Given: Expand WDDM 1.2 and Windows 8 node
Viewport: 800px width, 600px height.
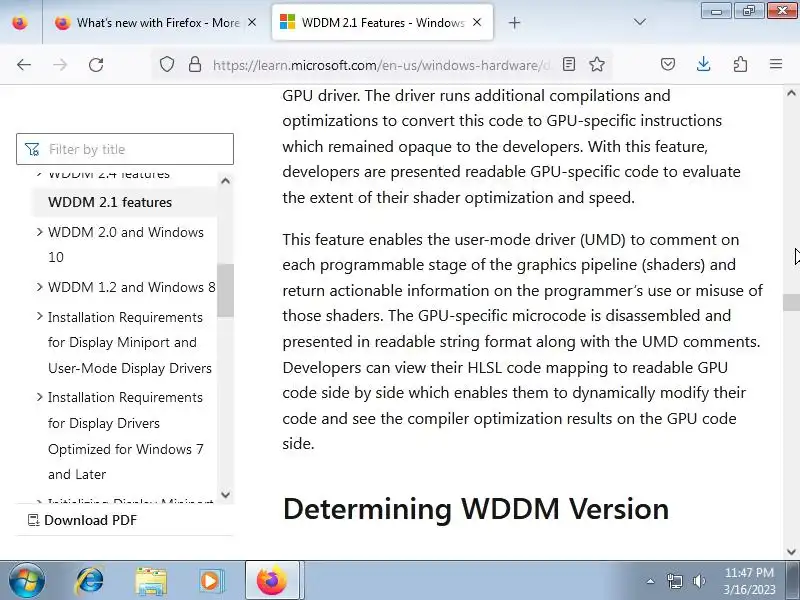Looking at the screenshot, I should click(x=39, y=287).
